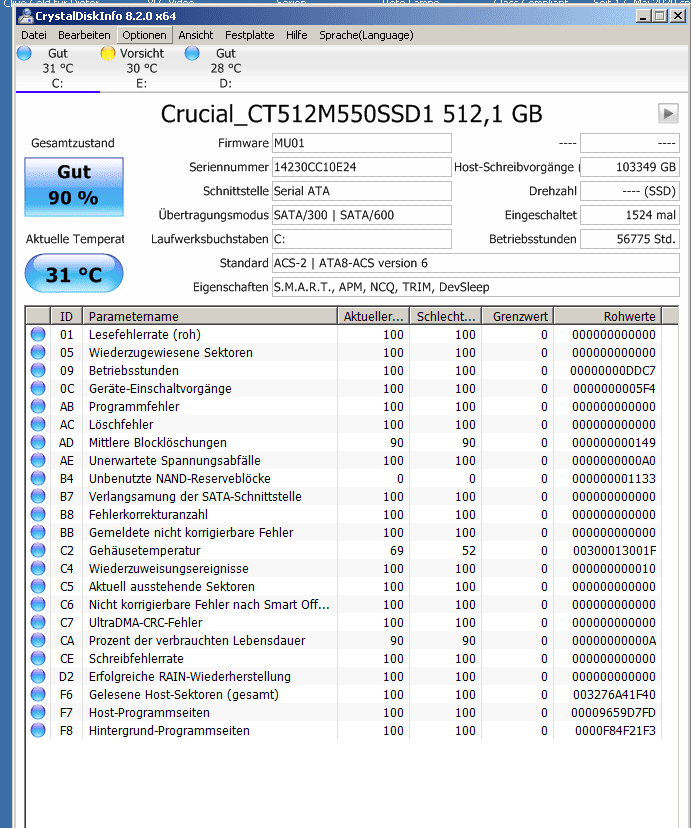Select the E: drive tab marked Vorsicht
This screenshot has height=828, width=691.
pos(141,68)
